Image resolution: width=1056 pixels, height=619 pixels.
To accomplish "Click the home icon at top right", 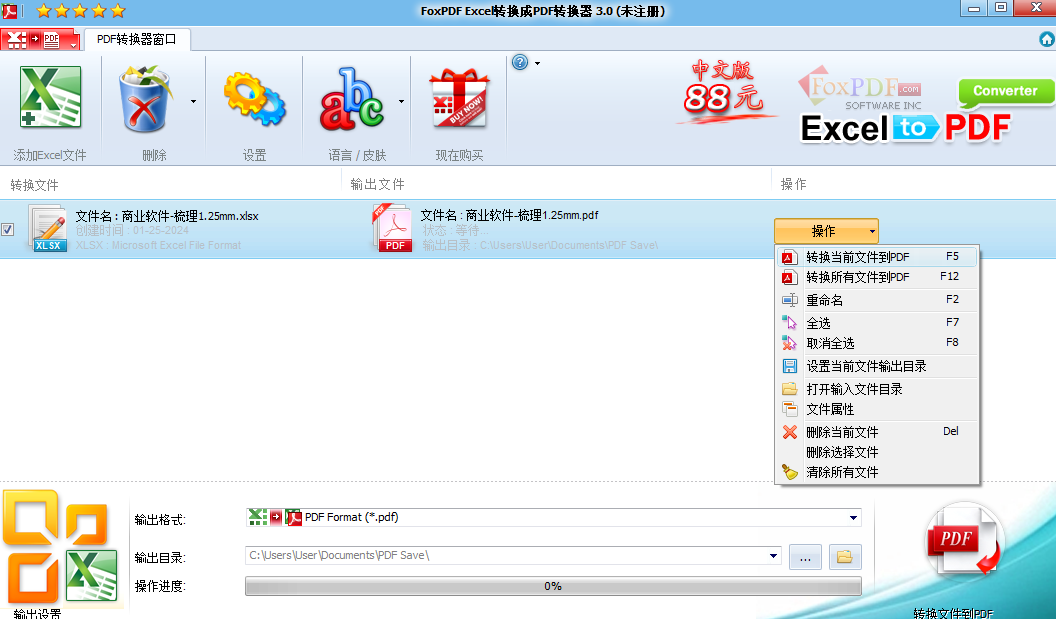I will point(1047,40).
